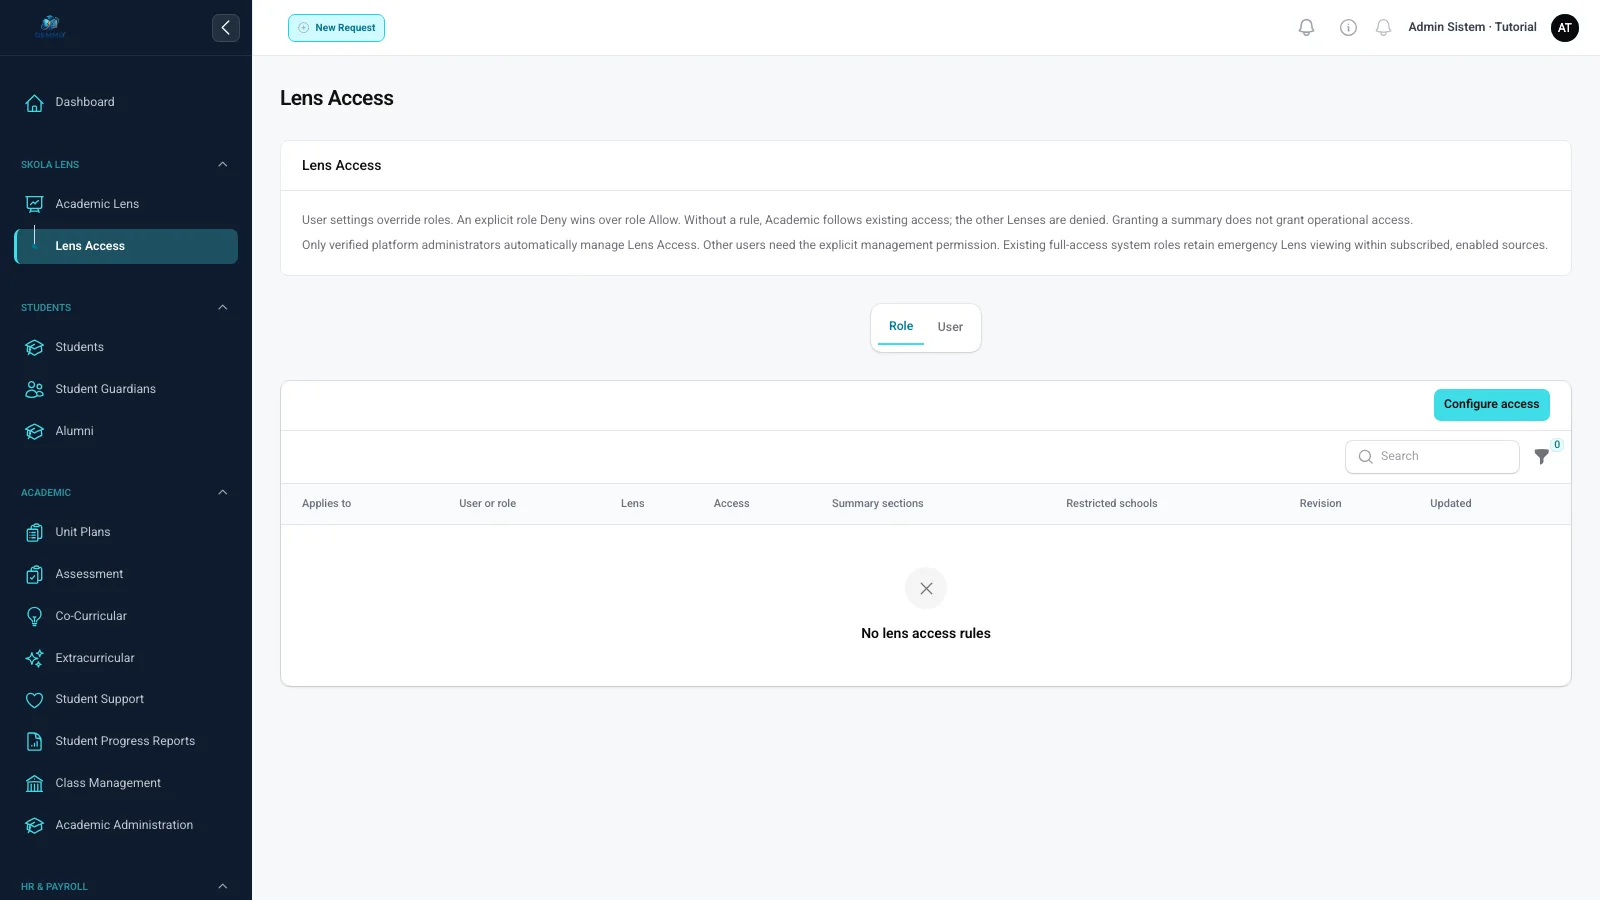
Task: Click the Academic Administration icon
Action: point(34,825)
